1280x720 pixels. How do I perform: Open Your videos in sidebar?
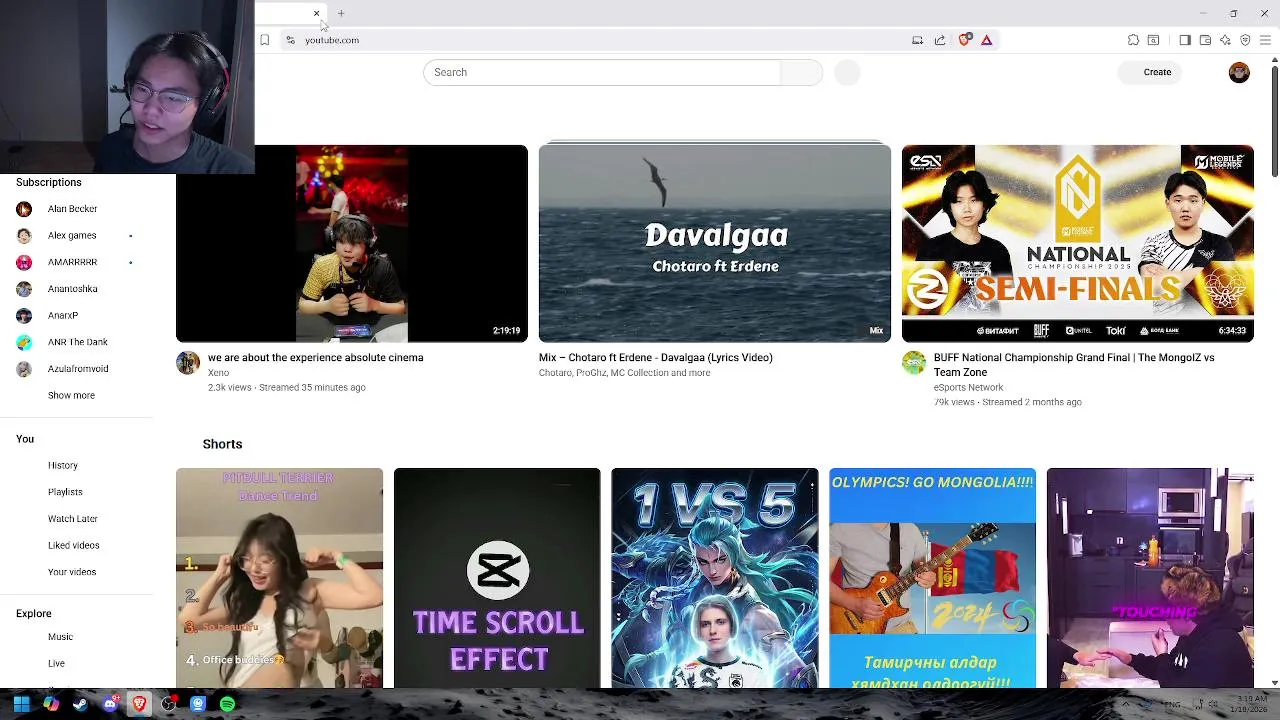[x=72, y=572]
